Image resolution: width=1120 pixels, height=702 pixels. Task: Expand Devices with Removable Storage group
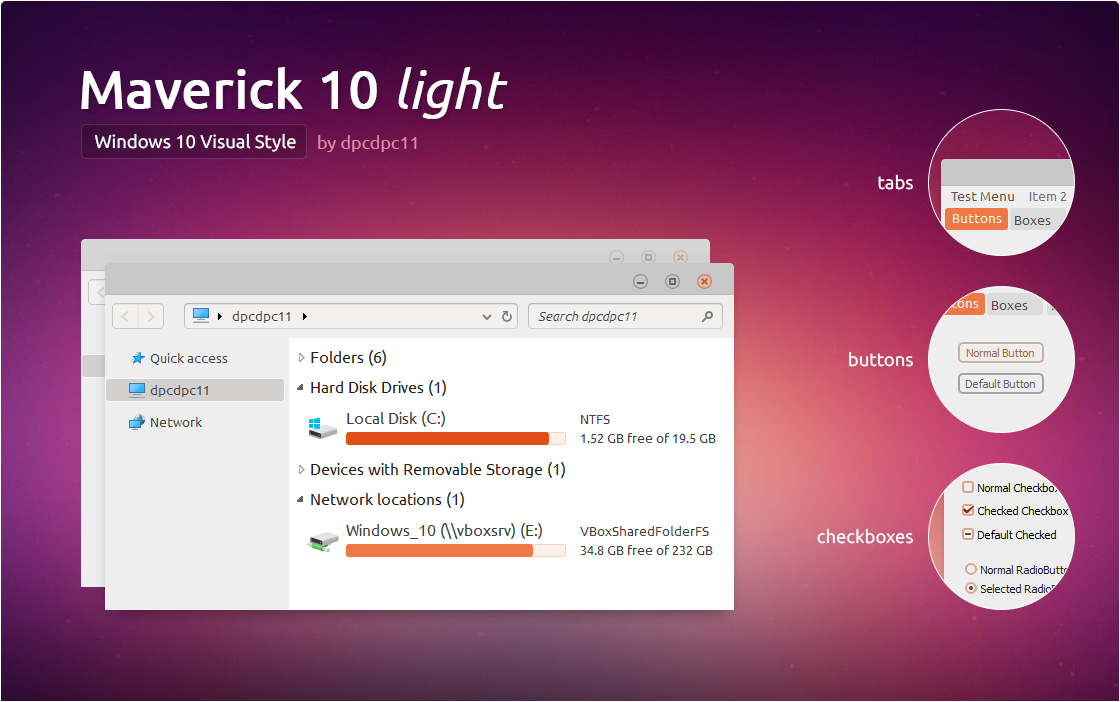pos(301,469)
